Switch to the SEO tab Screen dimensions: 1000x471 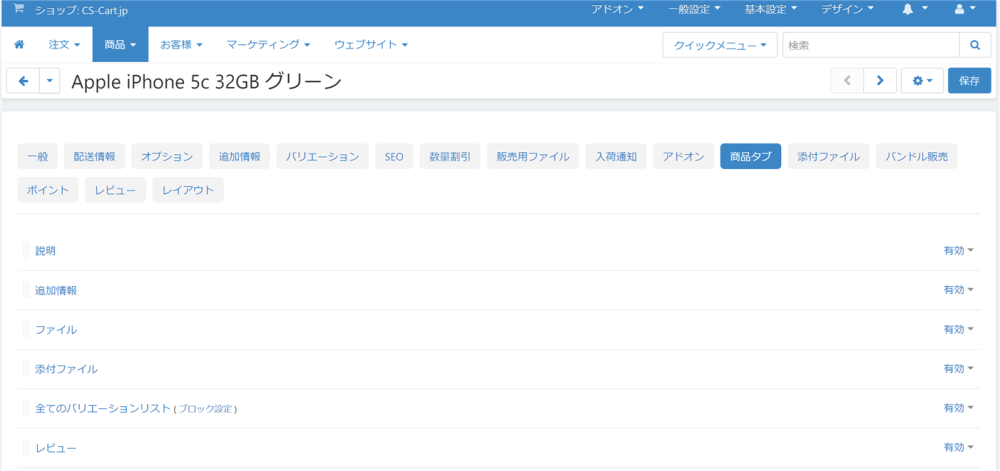(x=394, y=156)
